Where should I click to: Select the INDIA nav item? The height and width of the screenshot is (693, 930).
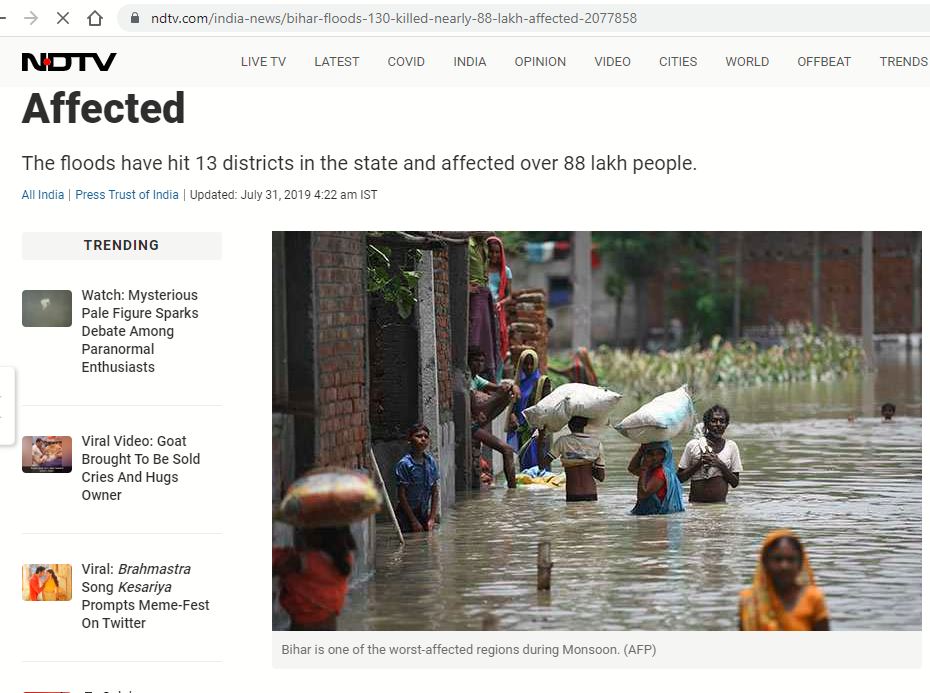point(470,62)
